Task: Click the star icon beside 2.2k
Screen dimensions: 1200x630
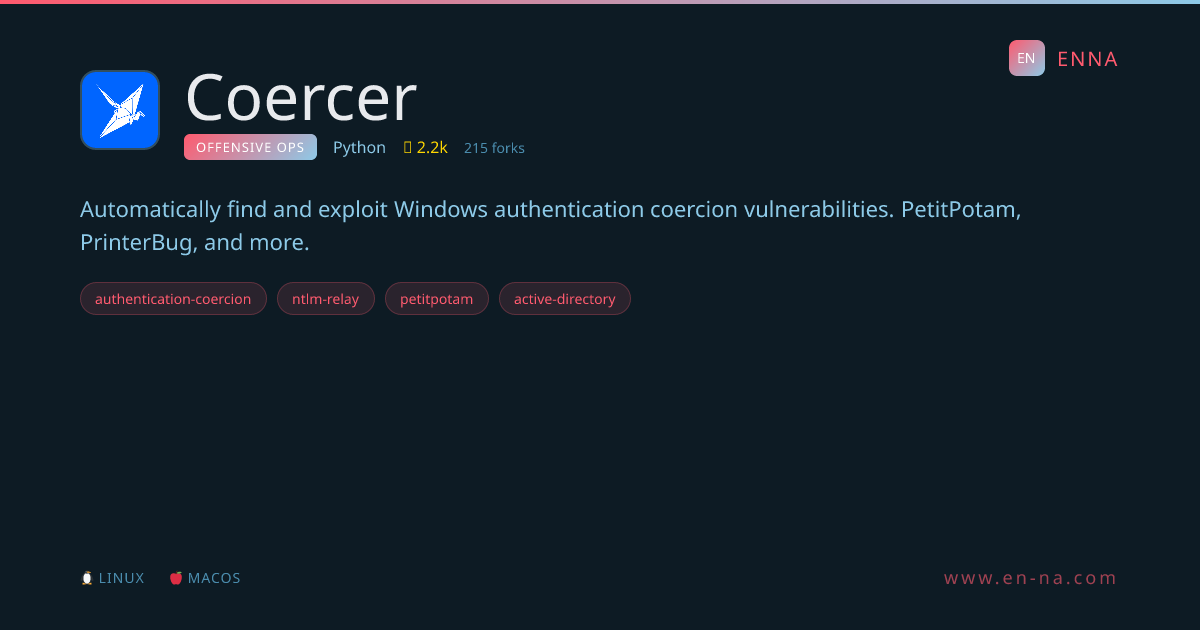Action: click(408, 148)
